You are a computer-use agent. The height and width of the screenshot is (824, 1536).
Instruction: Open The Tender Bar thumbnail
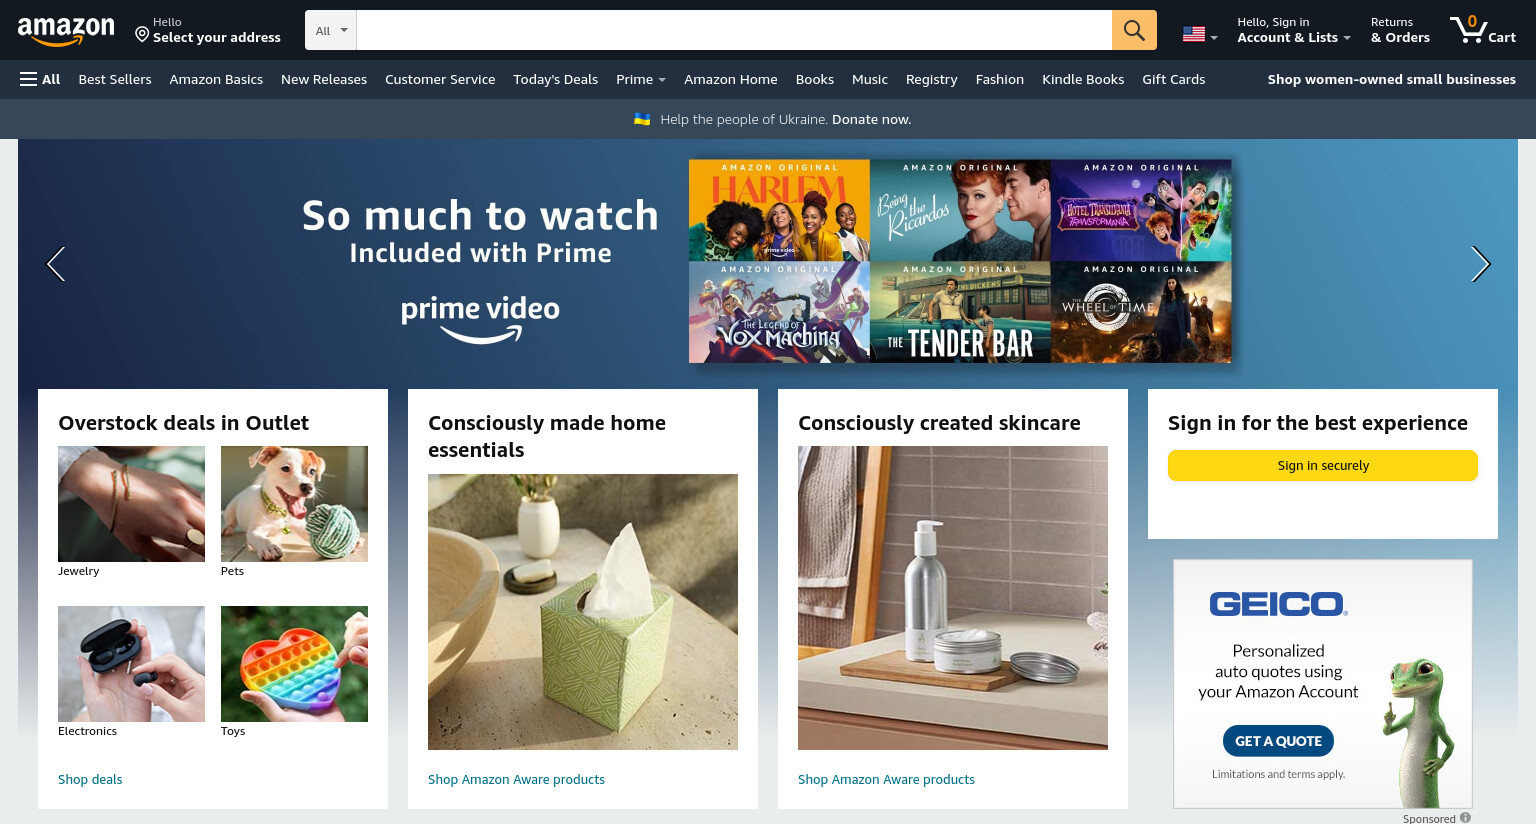pyautogui.click(x=960, y=312)
